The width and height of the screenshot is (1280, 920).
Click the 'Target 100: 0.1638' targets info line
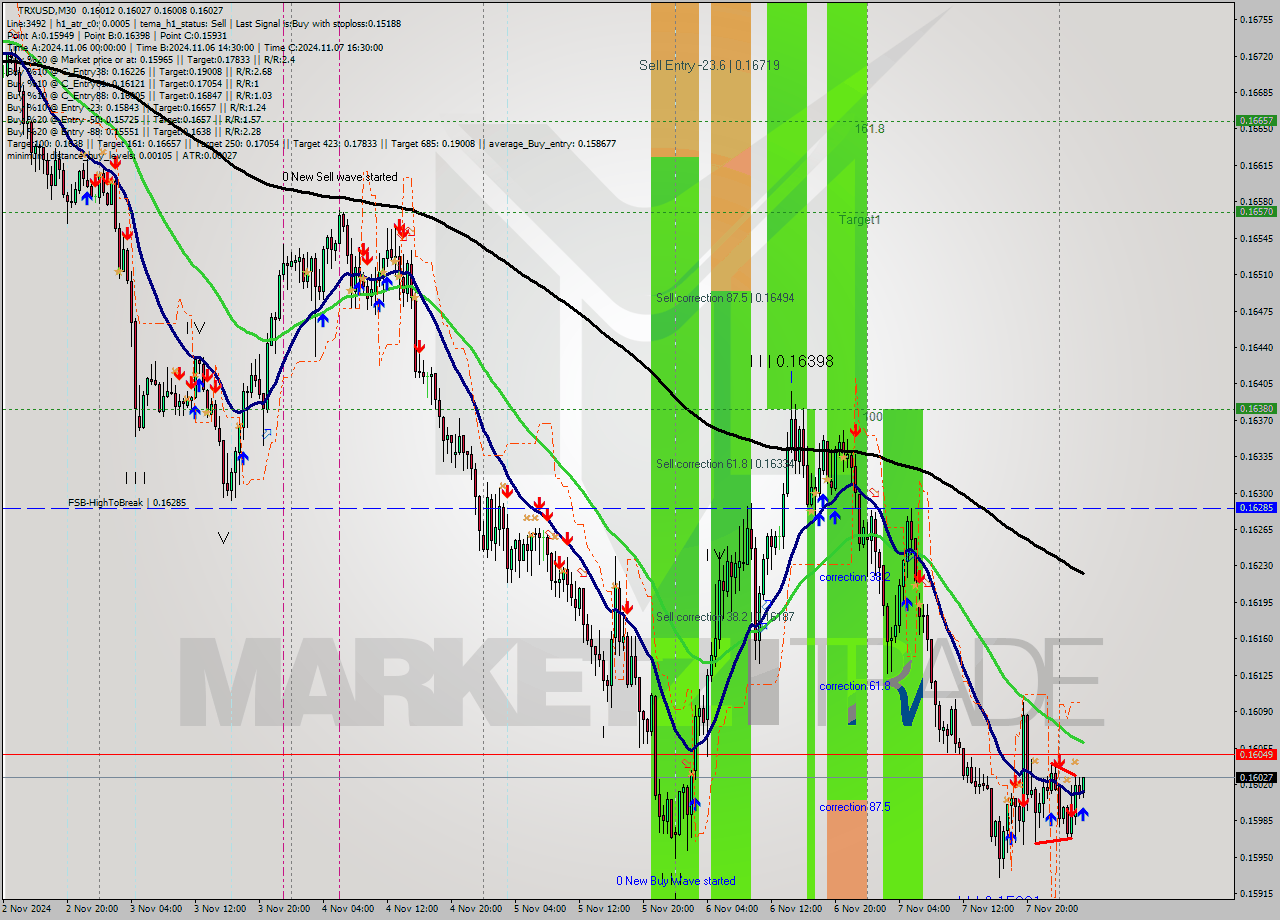point(311,143)
